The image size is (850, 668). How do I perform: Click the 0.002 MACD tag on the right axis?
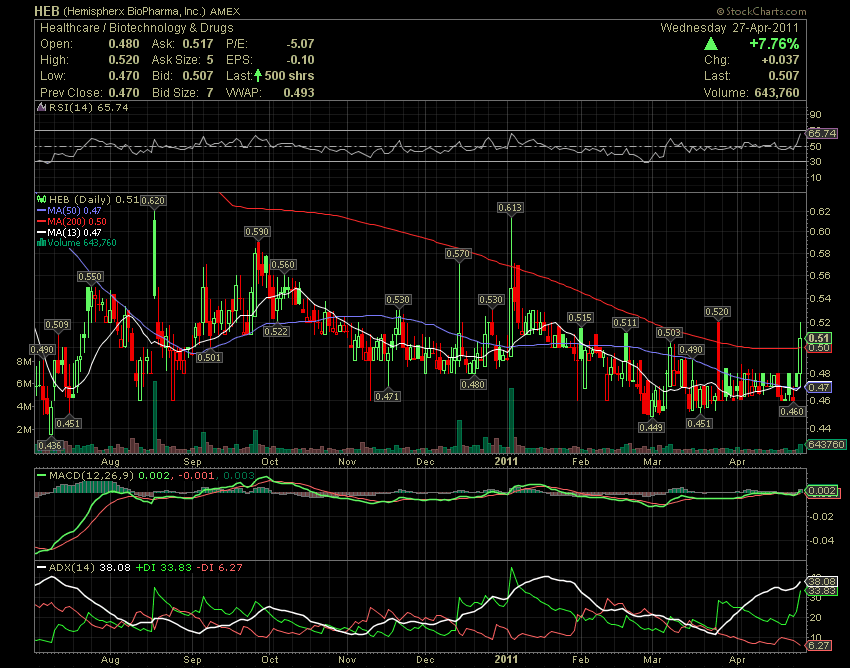coord(822,491)
